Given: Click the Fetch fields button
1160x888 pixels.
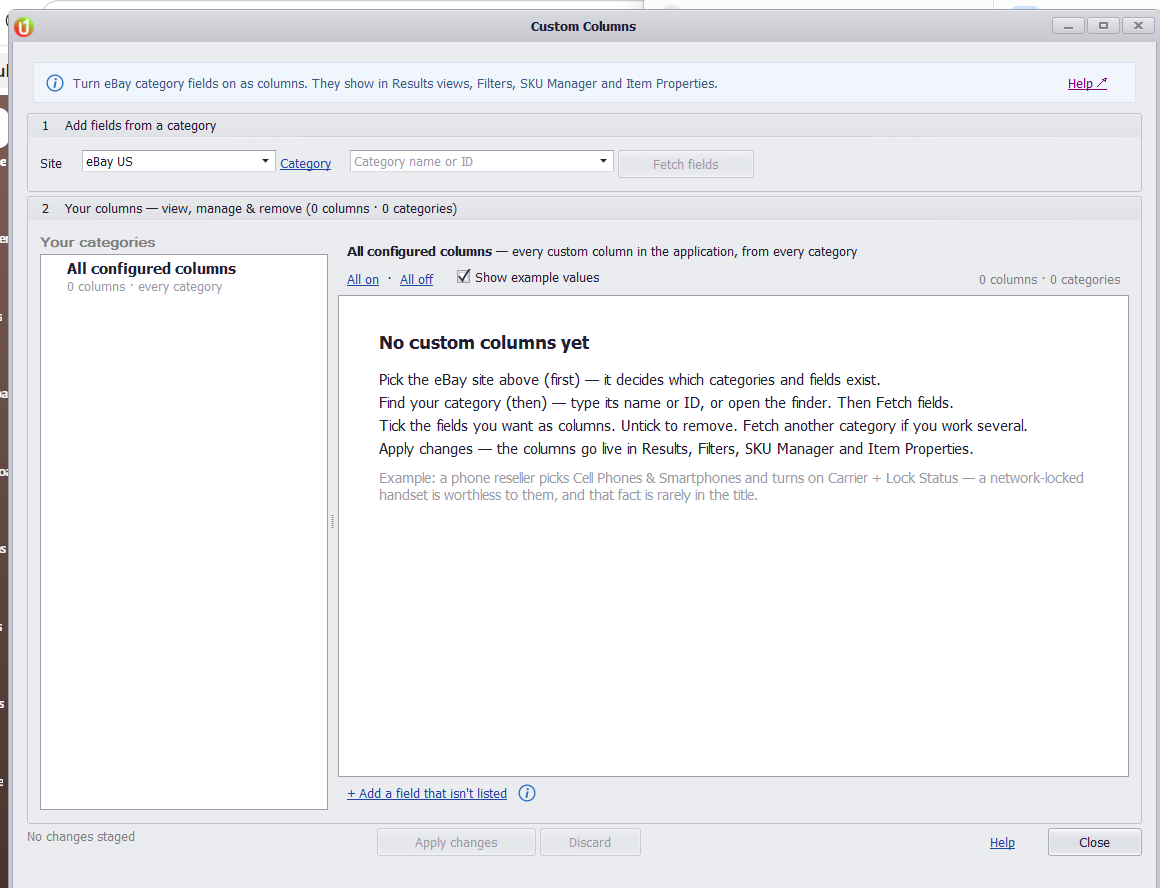Looking at the screenshot, I should [x=686, y=164].
